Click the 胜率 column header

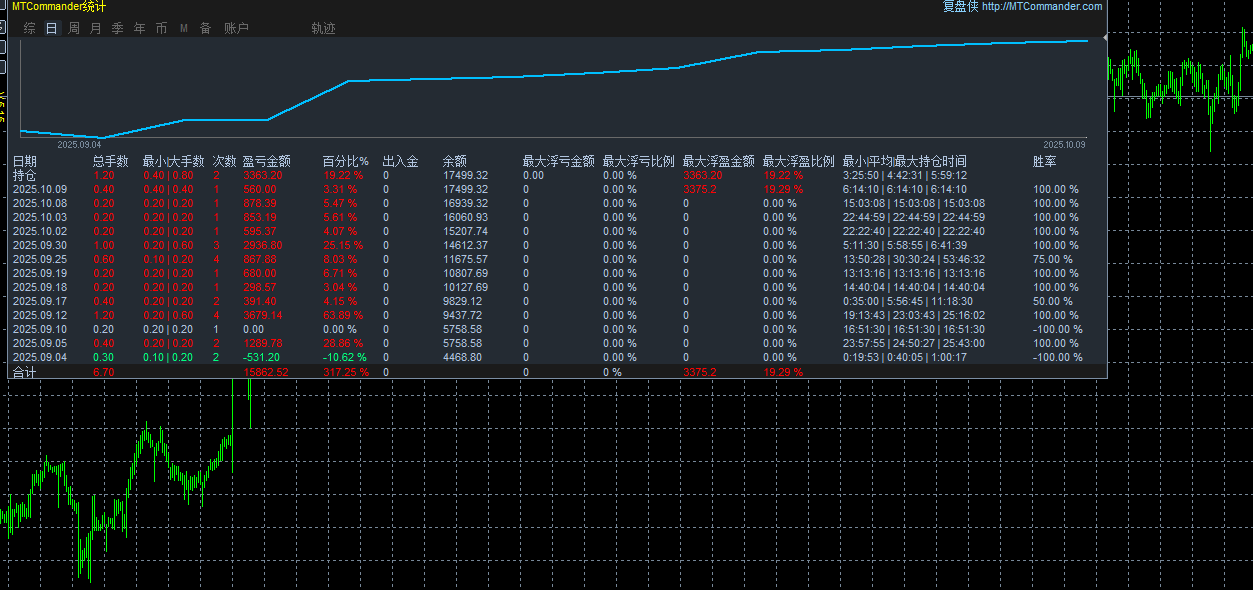pos(1045,161)
